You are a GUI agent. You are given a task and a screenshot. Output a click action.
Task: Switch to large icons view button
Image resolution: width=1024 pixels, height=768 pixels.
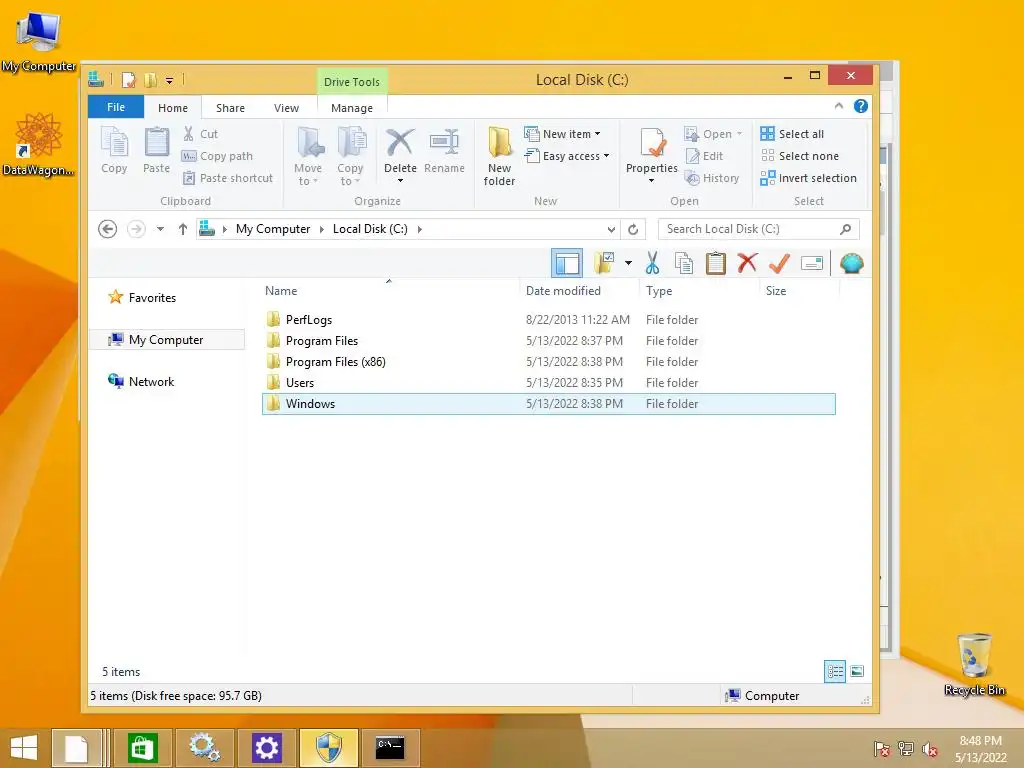click(x=857, y=671)
